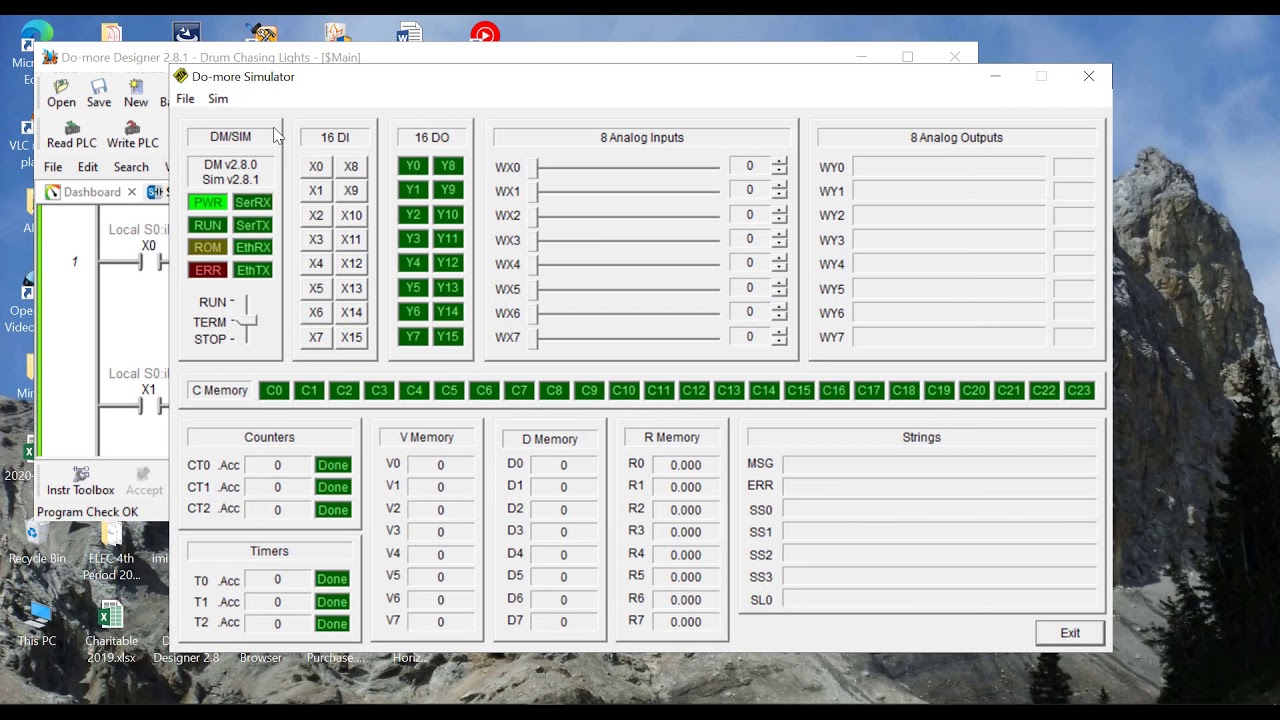Click the R5 memory value field
Viewport: 1280px width, 720px height.
pyautogui.click(x=686, y=577)
